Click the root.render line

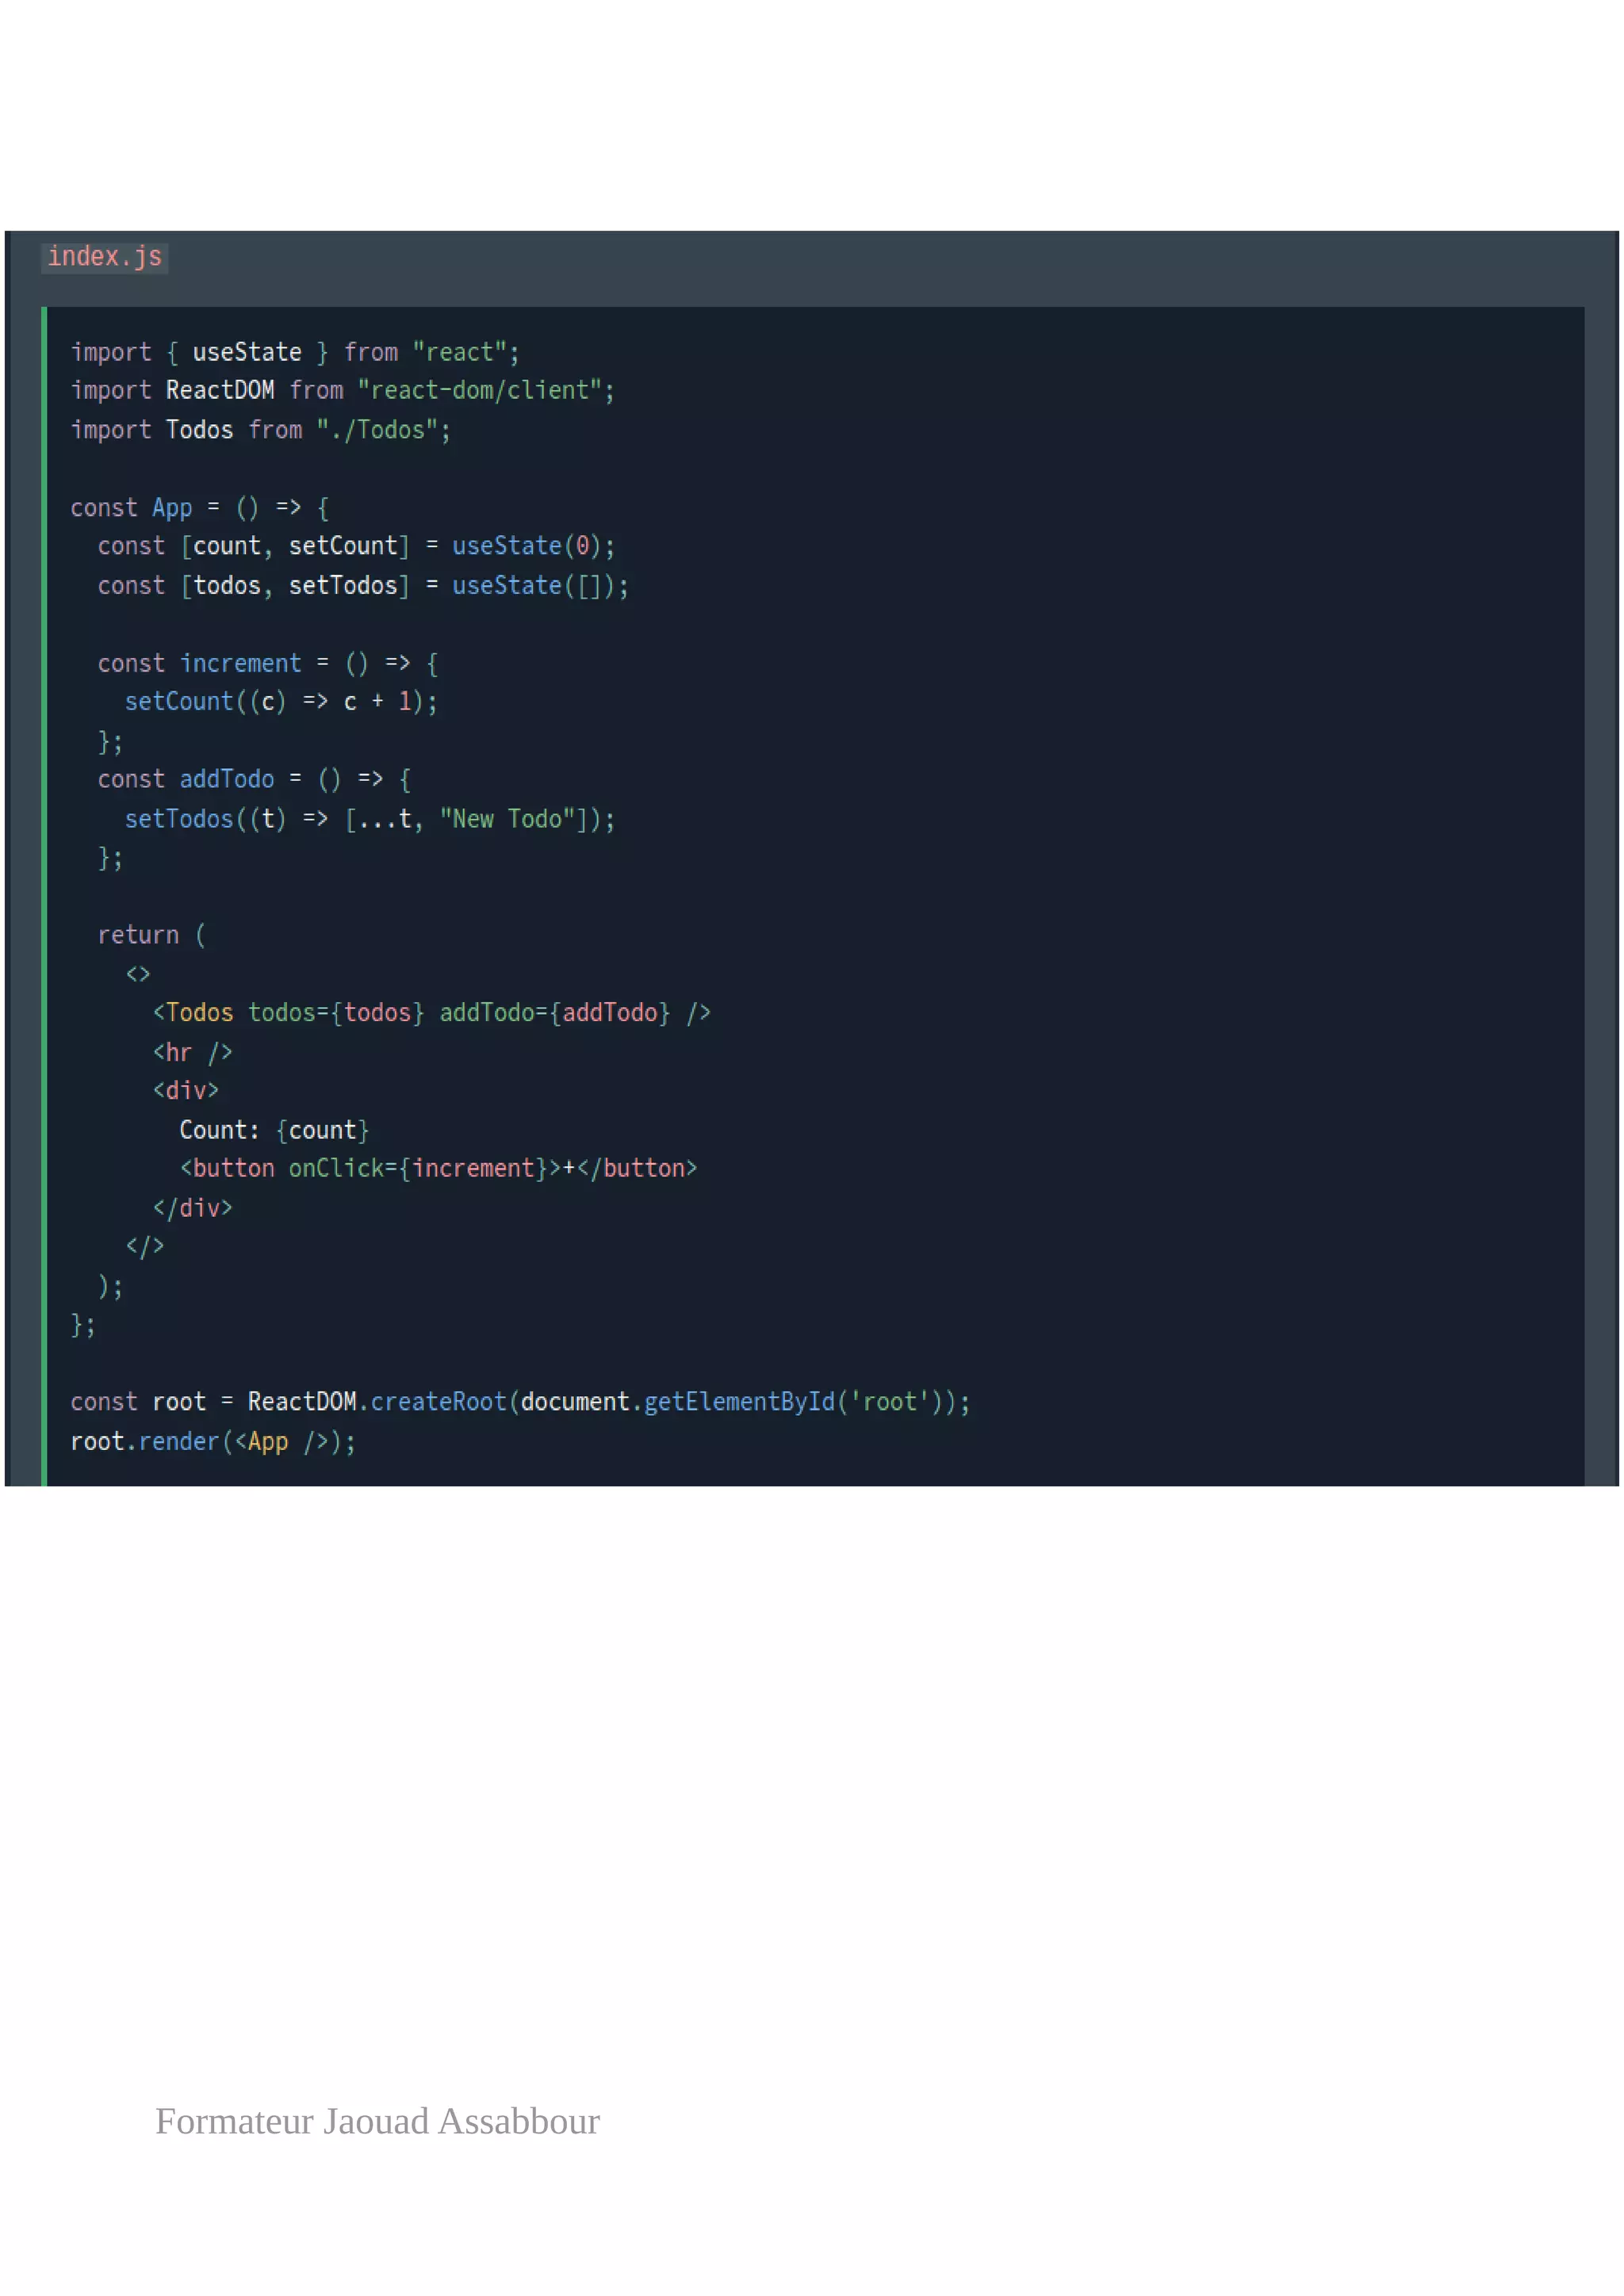click(x=212, y=1441)
